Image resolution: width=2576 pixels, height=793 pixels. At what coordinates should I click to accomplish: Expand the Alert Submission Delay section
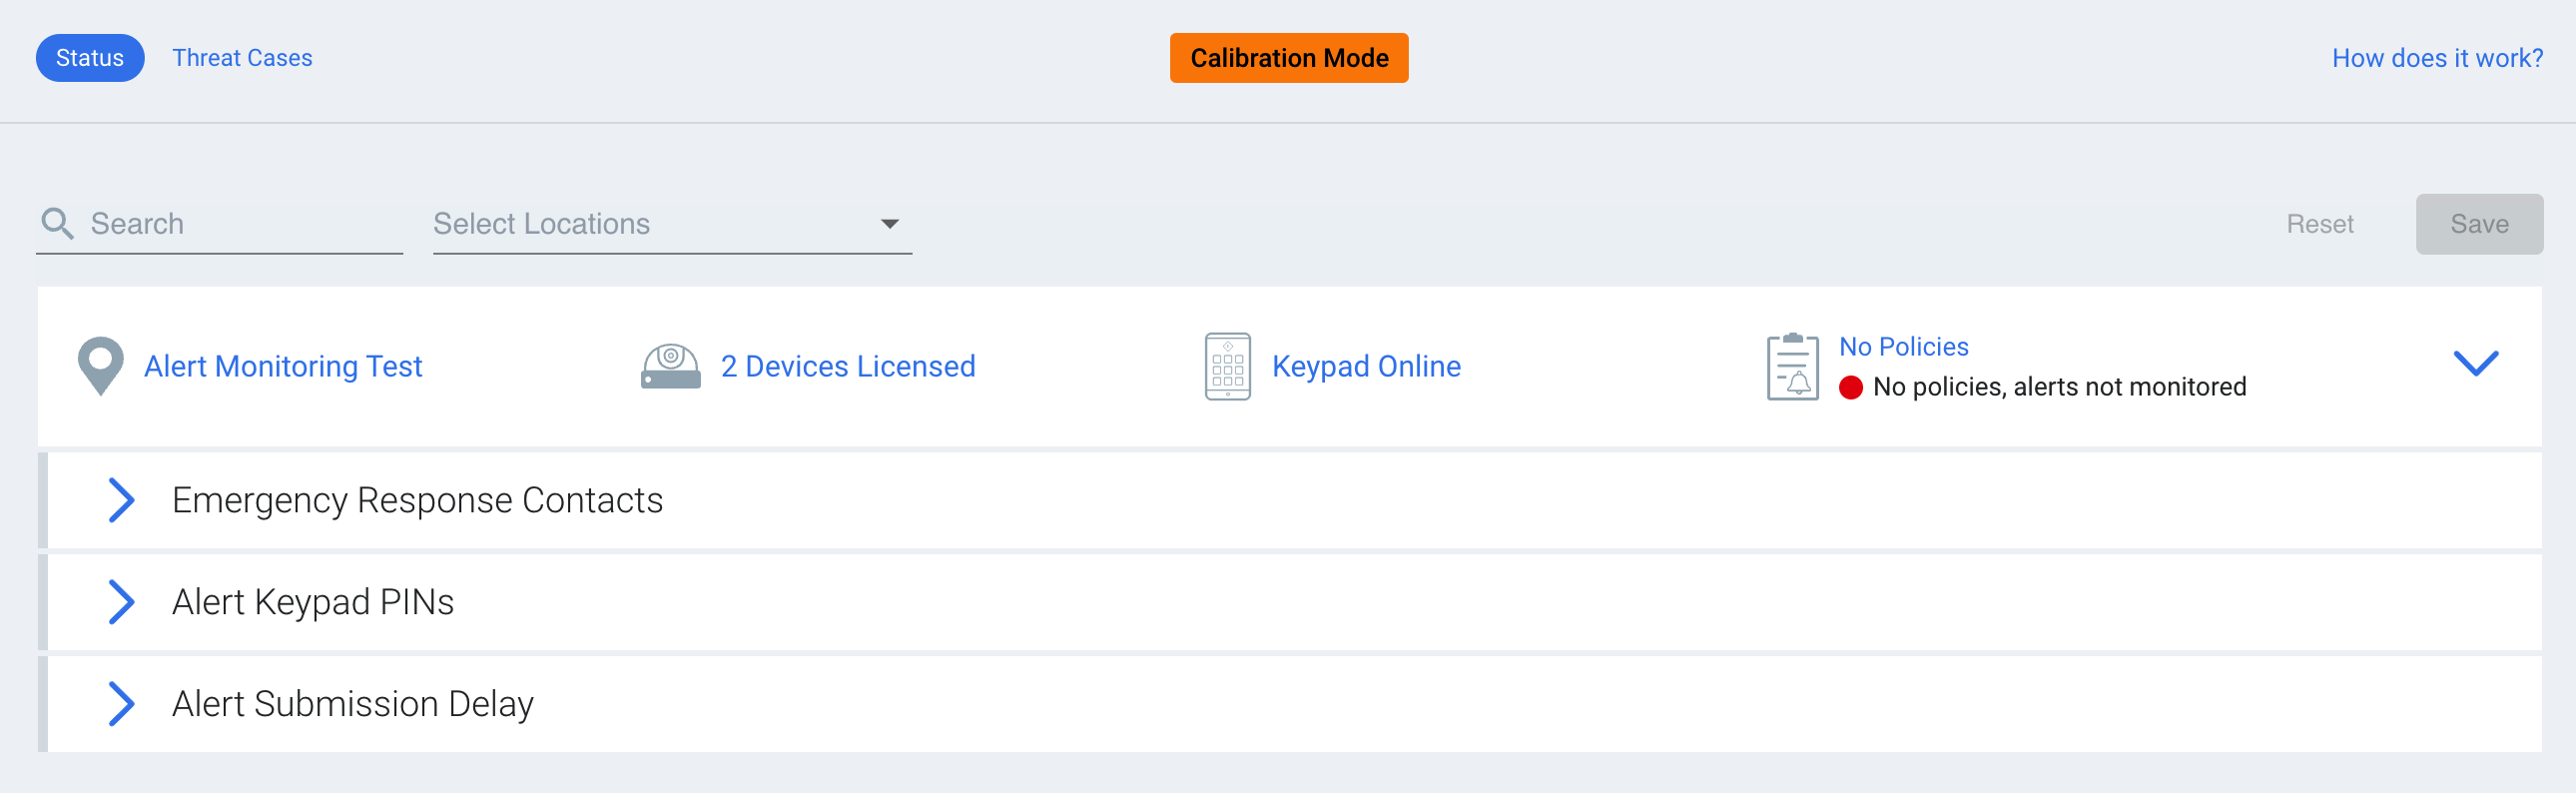pos(121,704)
